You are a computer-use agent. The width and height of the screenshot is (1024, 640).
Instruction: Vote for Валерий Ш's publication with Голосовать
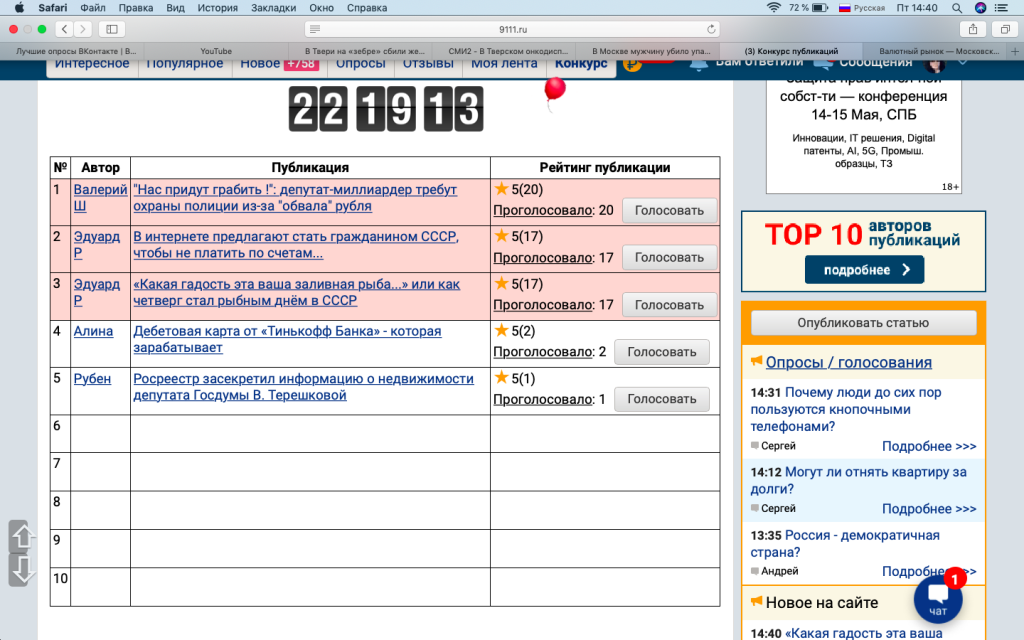point(669,210)
